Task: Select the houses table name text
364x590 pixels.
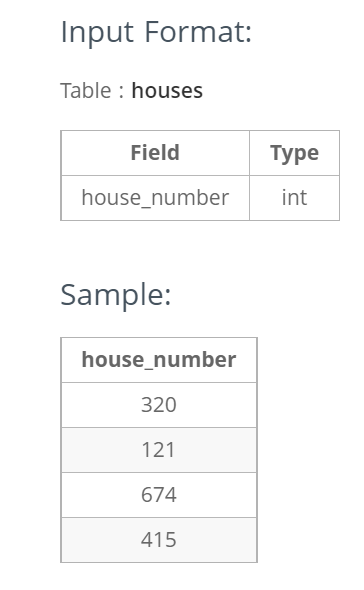Action: 167,91
